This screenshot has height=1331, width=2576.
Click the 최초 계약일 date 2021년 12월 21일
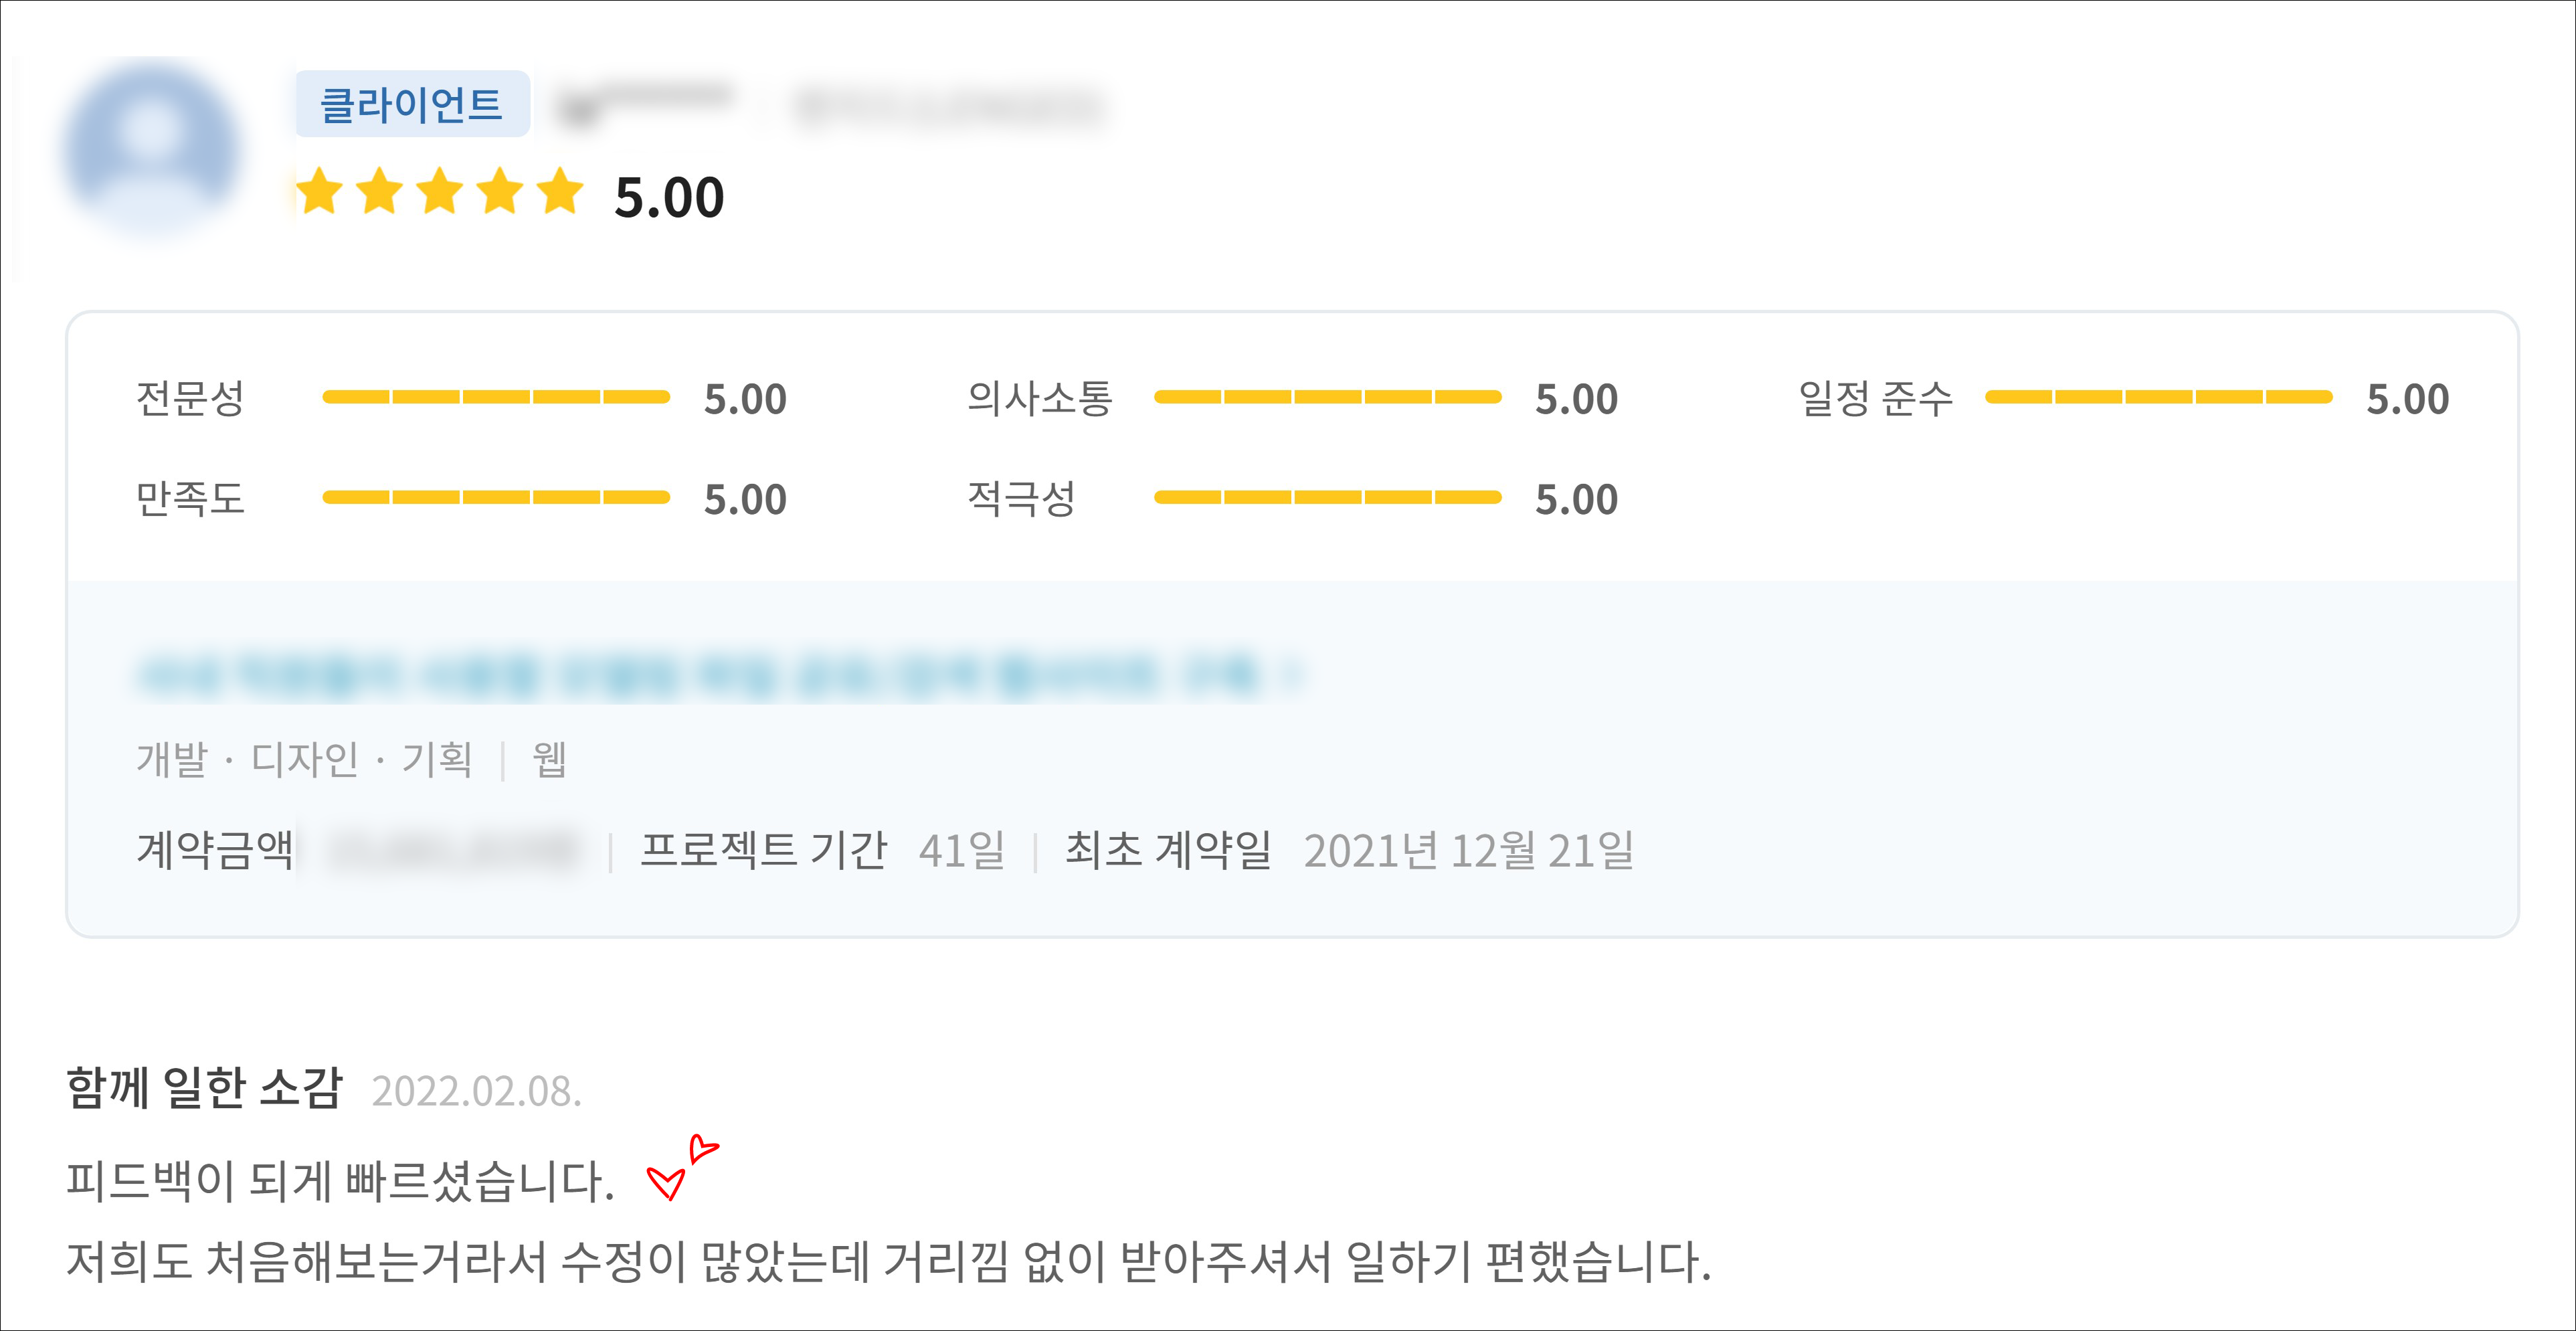click(x=1468, y=850)
